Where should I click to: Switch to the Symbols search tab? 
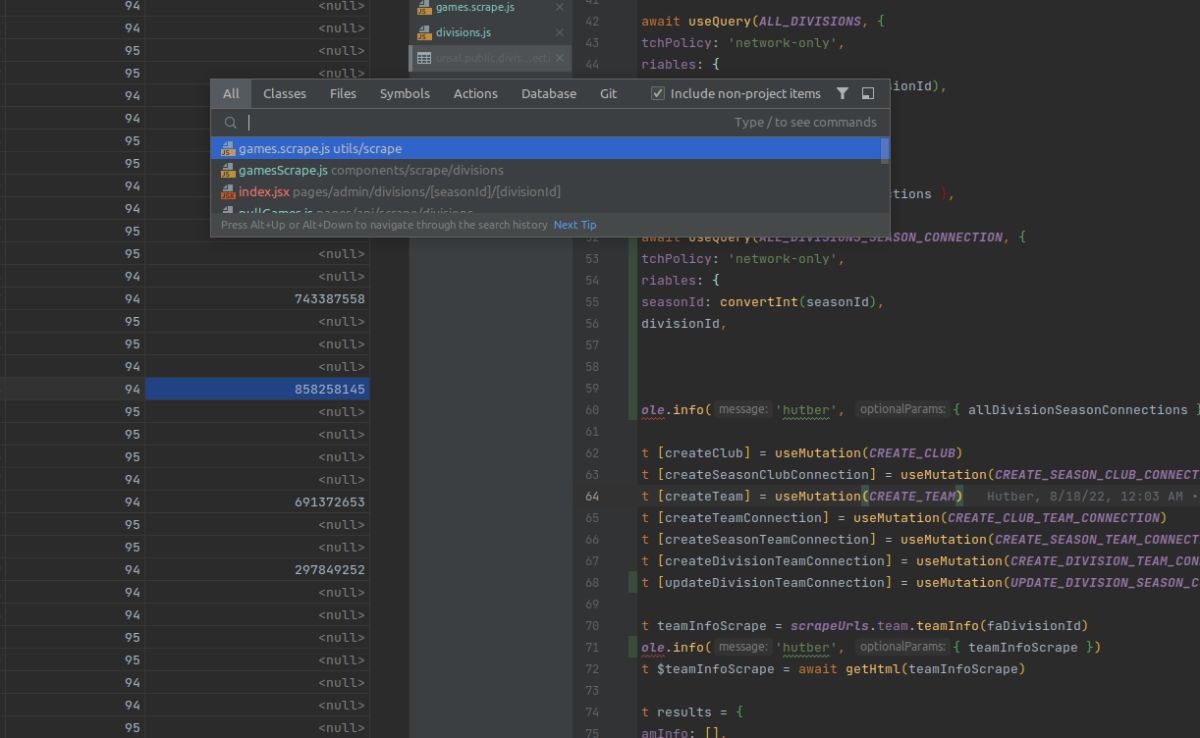coord(405,93)
